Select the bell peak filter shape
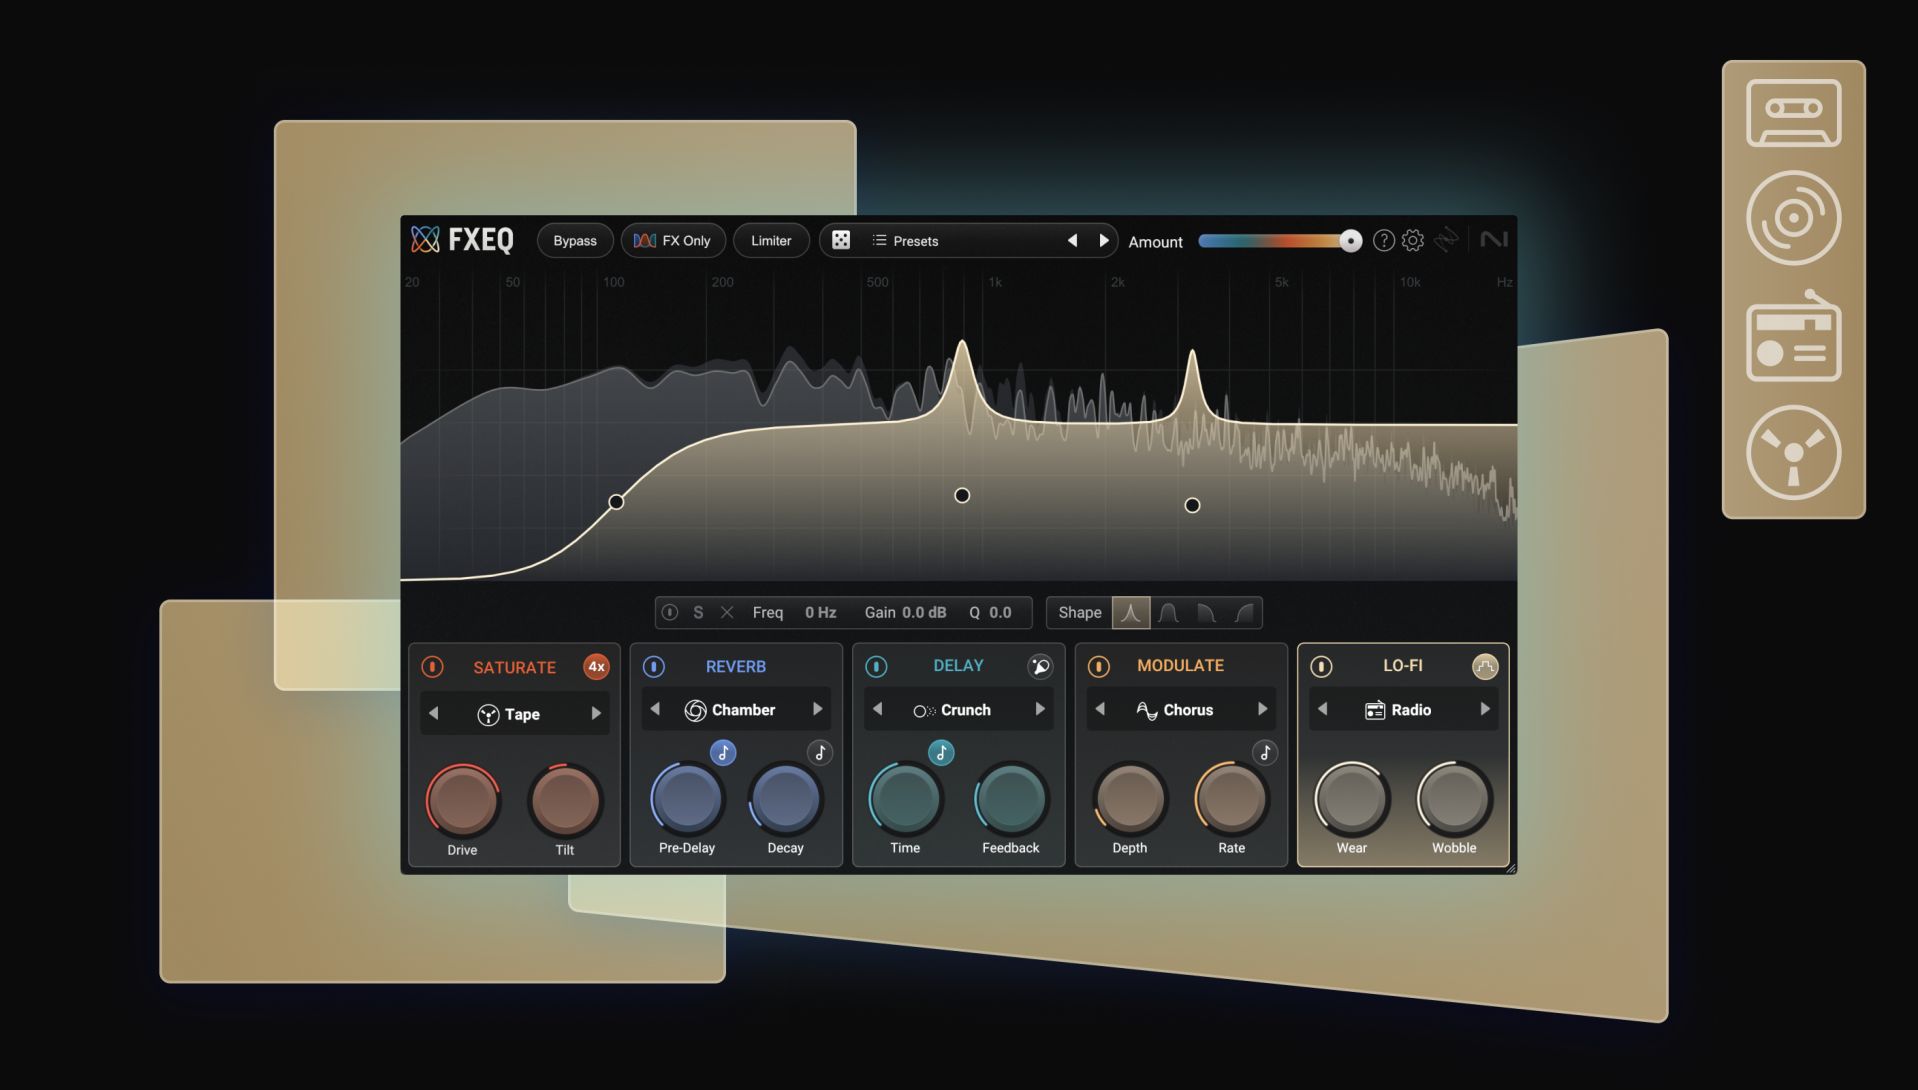Viewport: 1918px width, 1090px height. (1131, 612)
